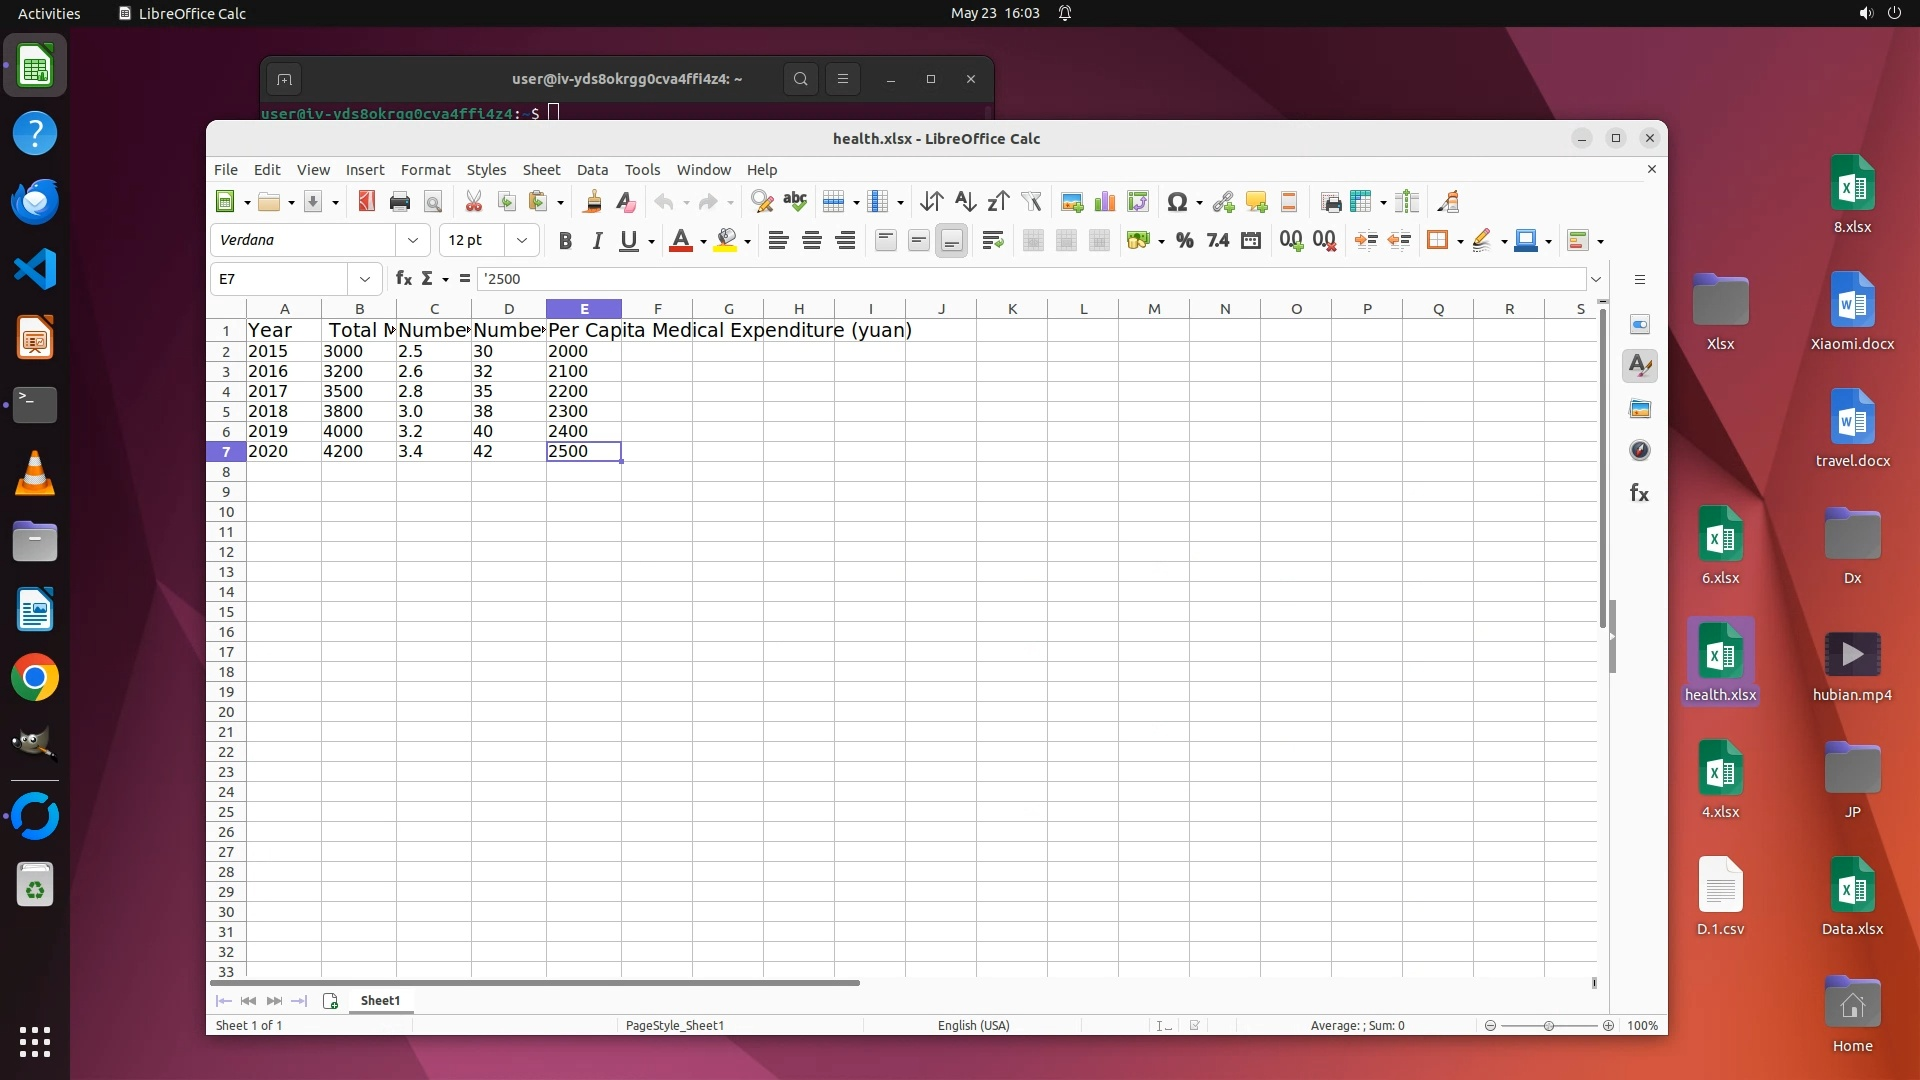Expand the Name Box dropdown
The image size is (1920, 1080).
tap(365, 279)
